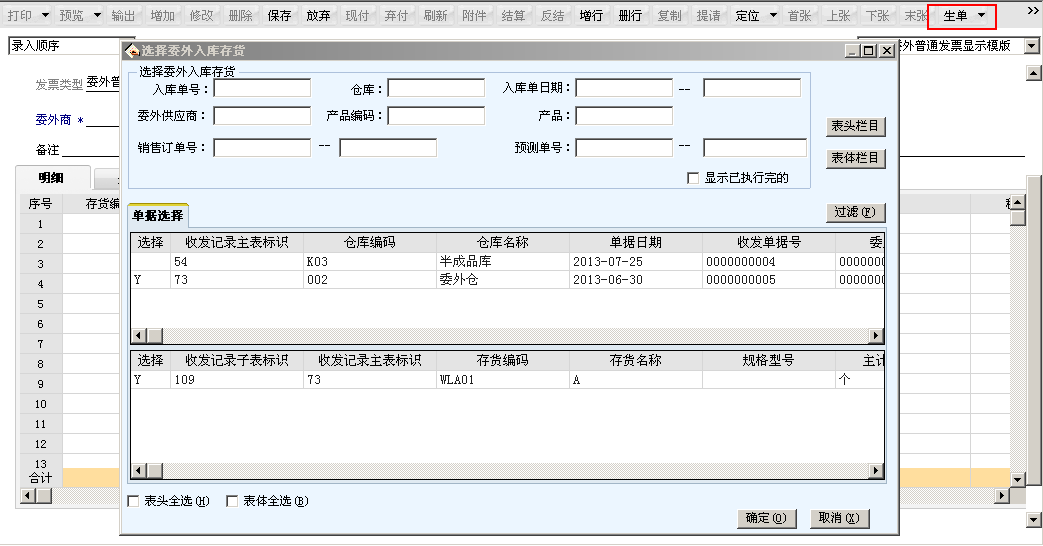Expand the 定位 dropdown arrow
The image size is (1043, 546).
pos(774,15)
